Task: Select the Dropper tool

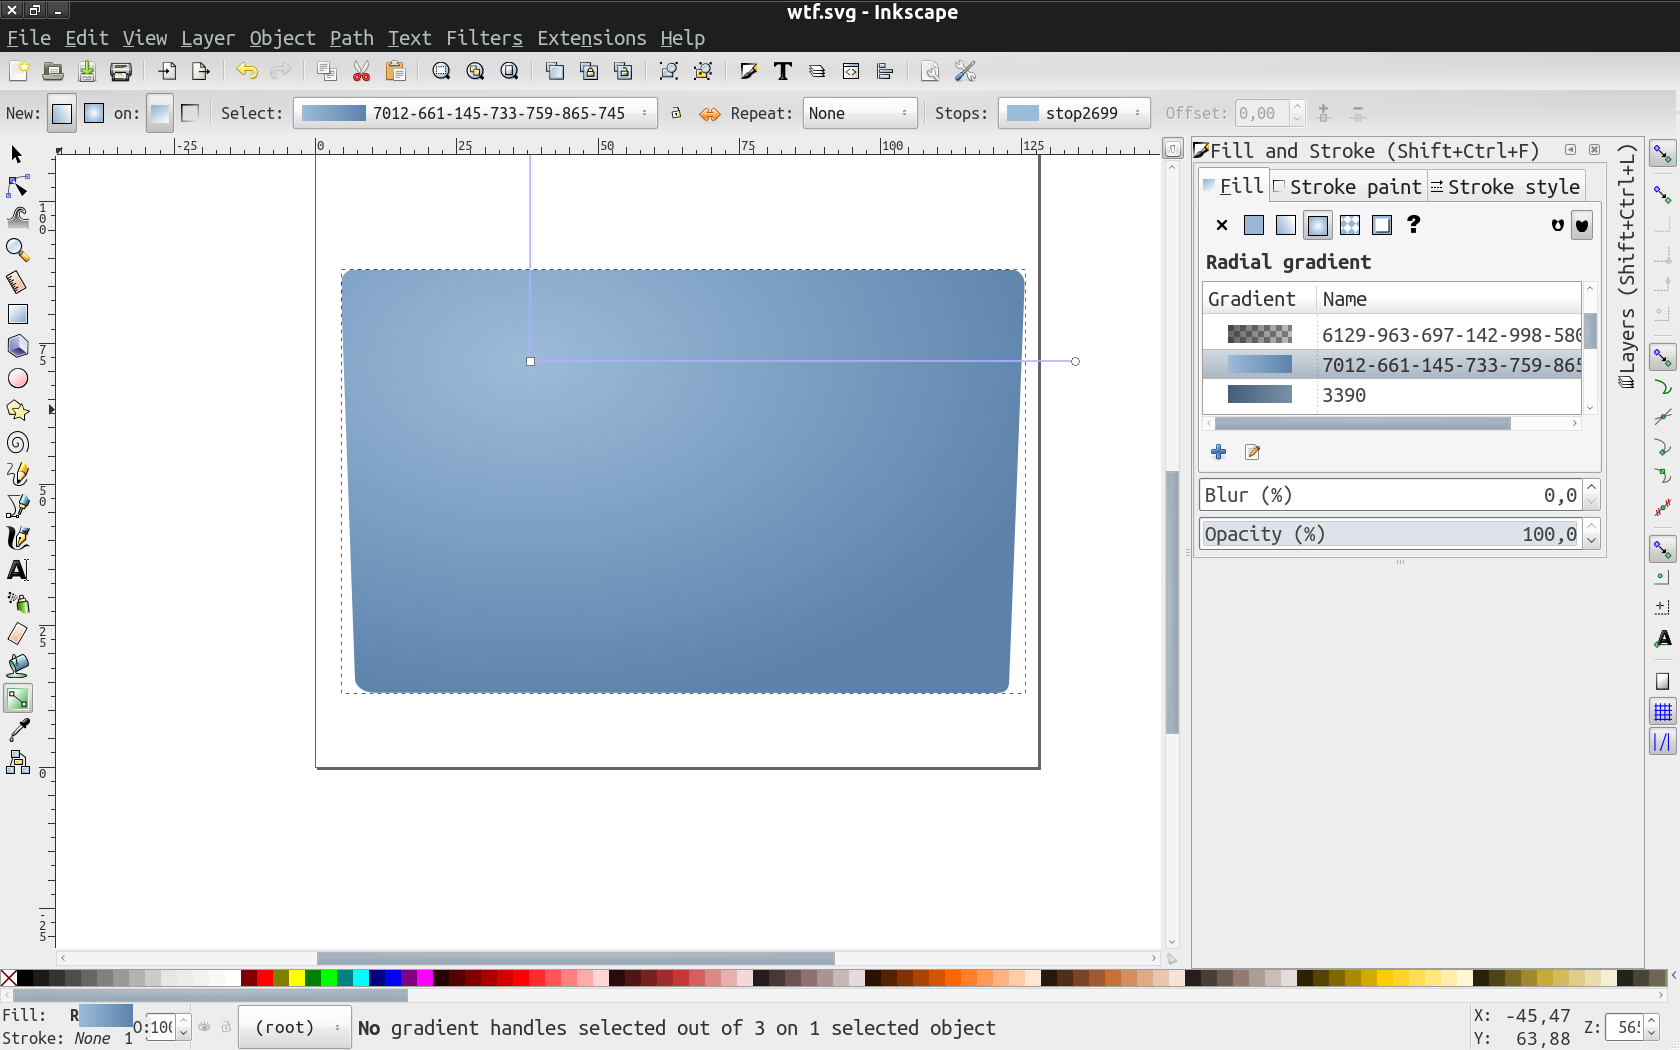Action: click(x=17, y=729)
